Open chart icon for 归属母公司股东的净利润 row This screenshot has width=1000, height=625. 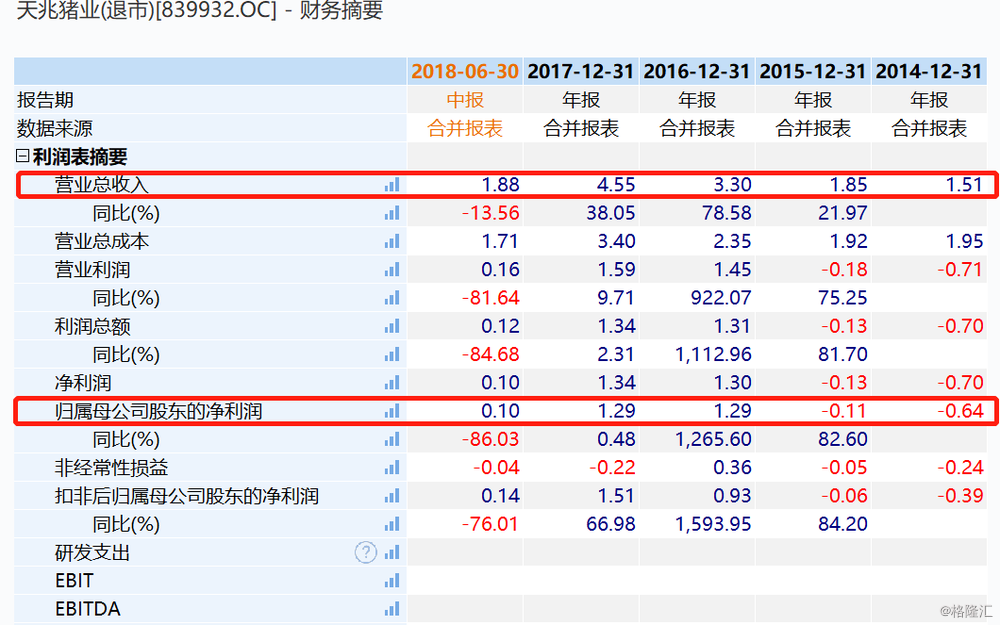[392, 411]
